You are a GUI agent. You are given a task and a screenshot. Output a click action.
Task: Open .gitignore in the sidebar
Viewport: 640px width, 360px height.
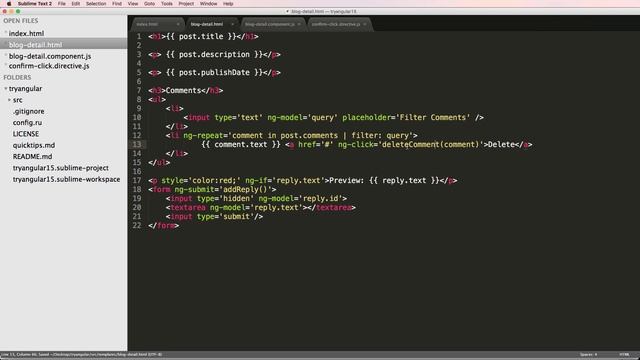tap(28, 111)
